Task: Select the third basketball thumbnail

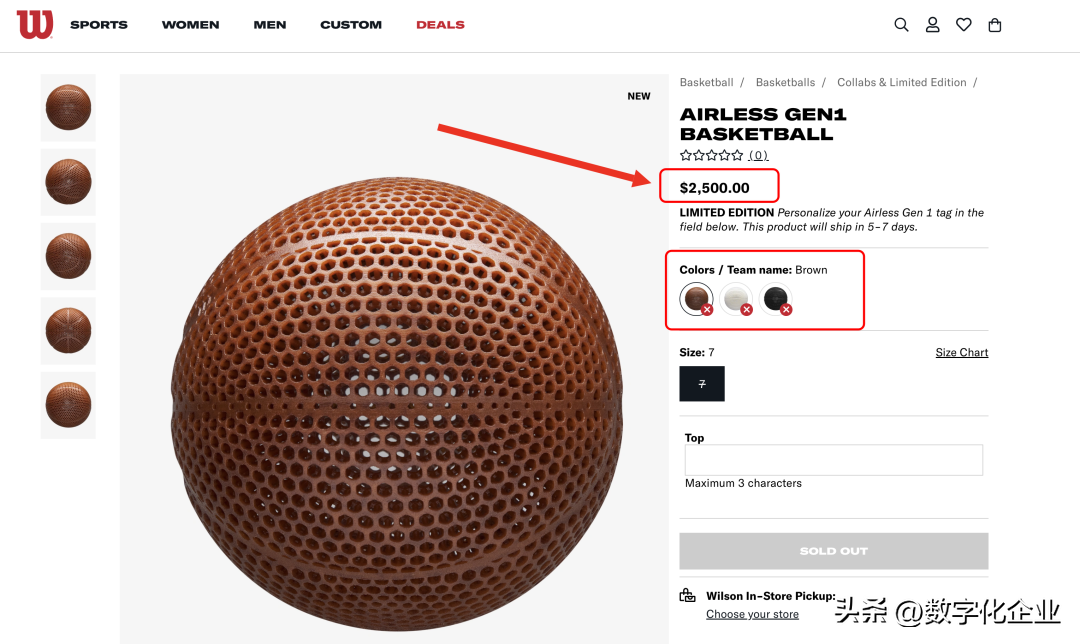Action: pos(68,256)
